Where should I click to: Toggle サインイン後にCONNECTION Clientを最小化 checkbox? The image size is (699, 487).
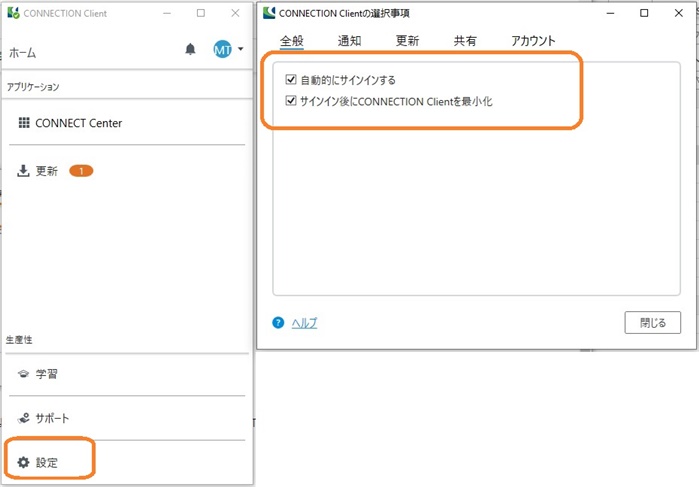click(291, 101)
